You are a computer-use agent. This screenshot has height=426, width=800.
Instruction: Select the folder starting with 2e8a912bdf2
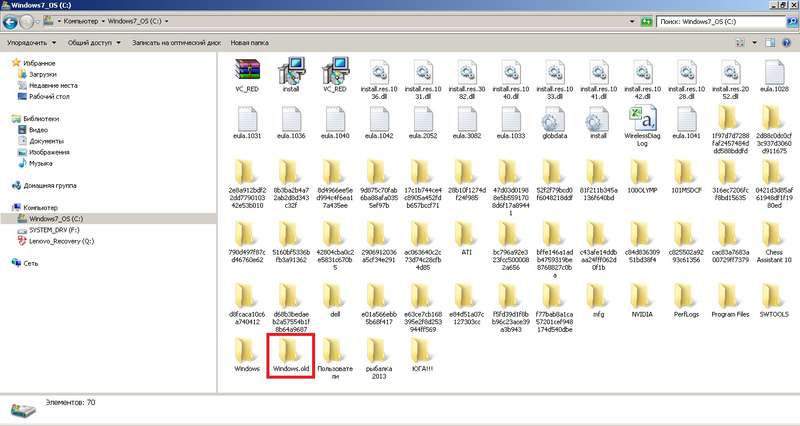tap(247, 184)
